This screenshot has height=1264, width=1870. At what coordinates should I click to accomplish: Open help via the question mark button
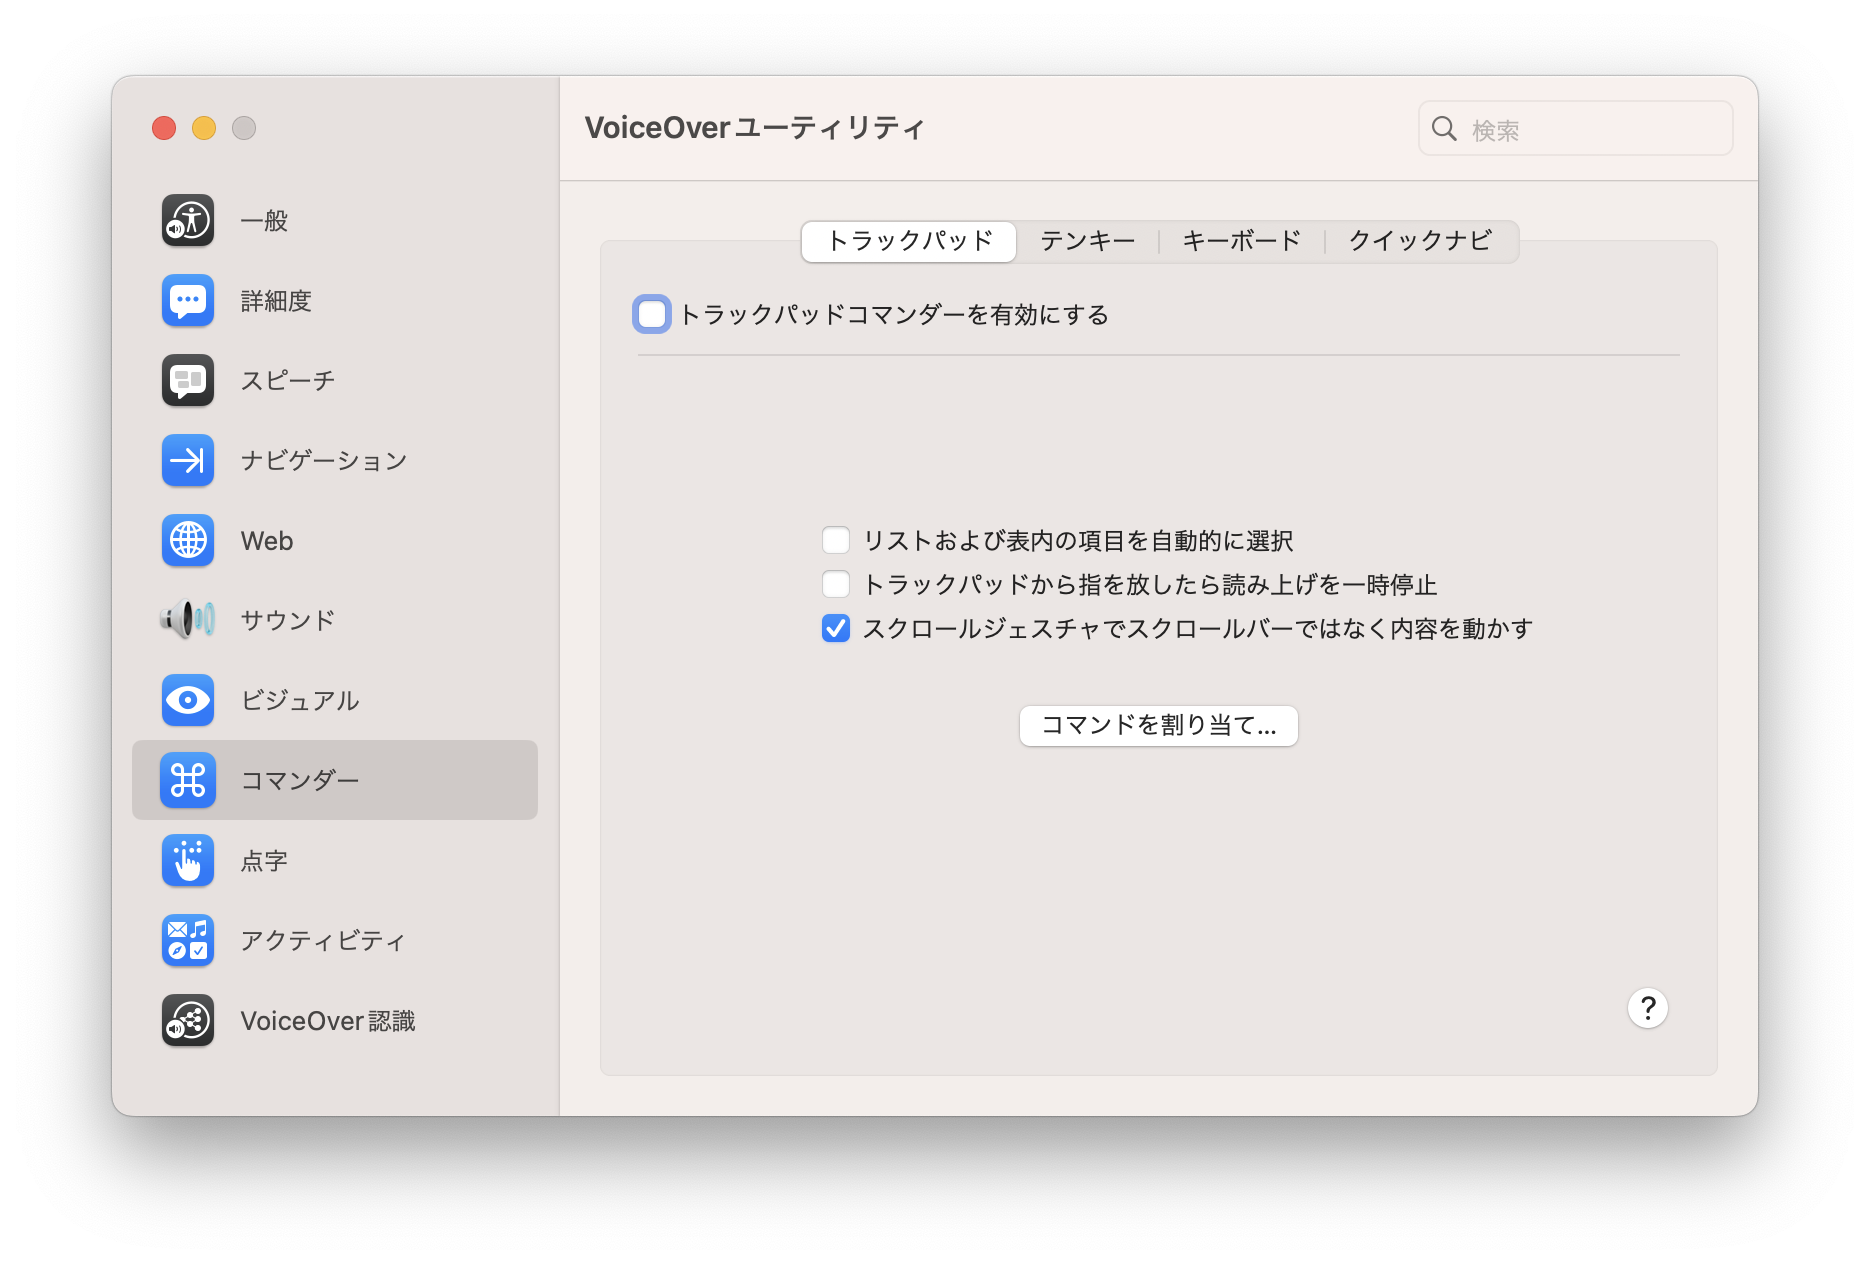coord(1647,1008)
